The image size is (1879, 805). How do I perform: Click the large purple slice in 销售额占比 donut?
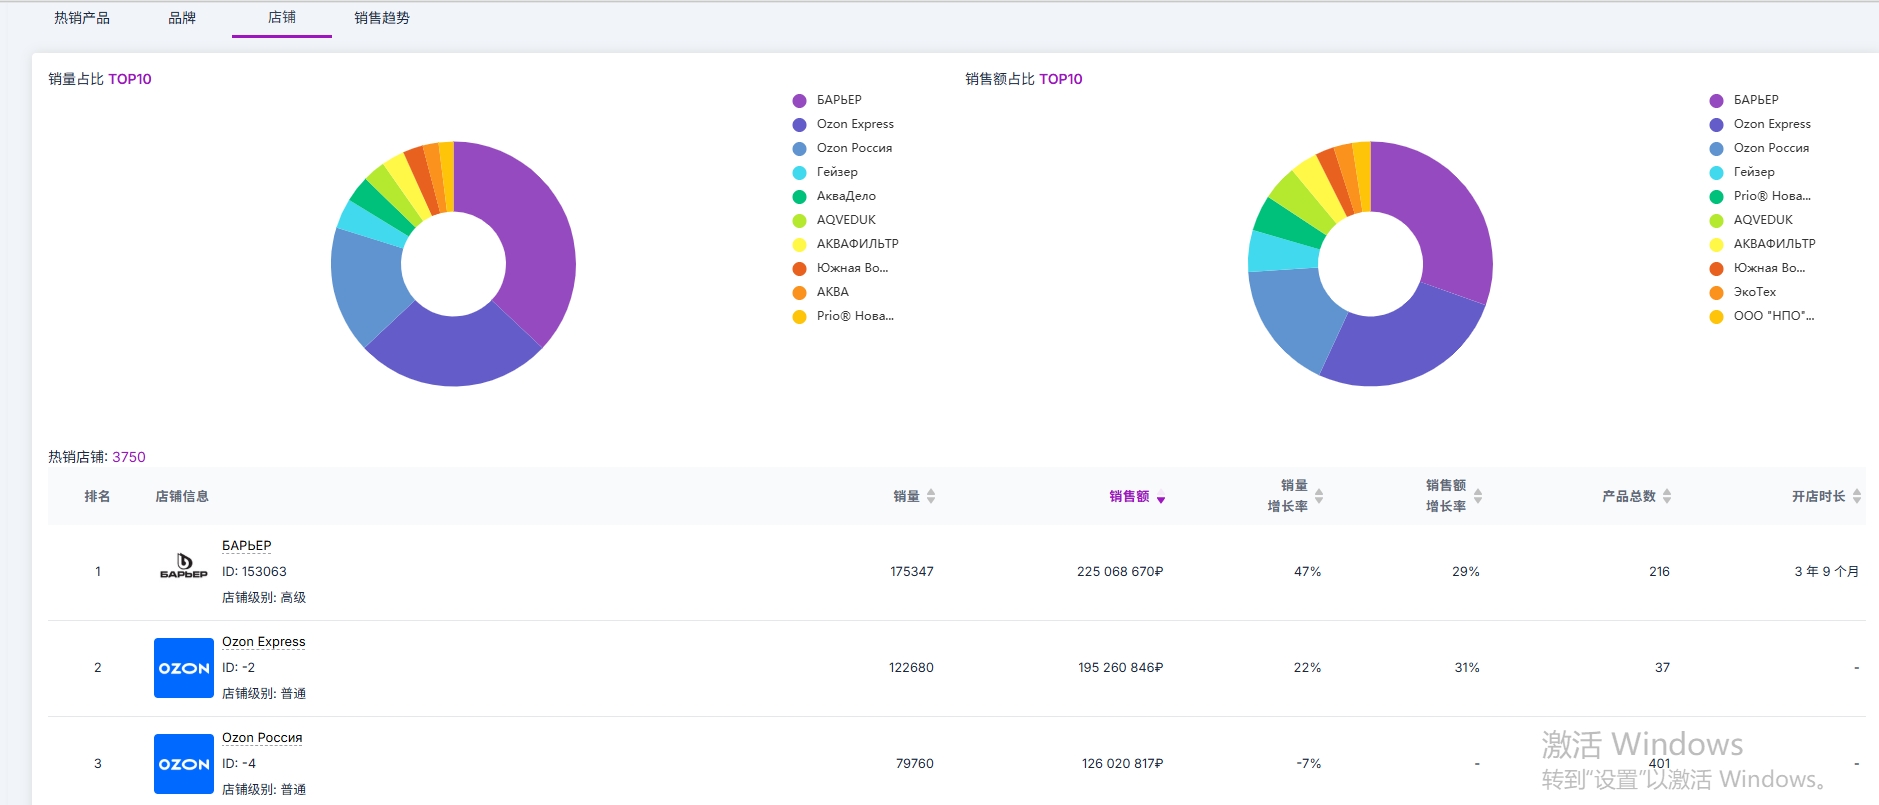click(x=1445, y=220)
